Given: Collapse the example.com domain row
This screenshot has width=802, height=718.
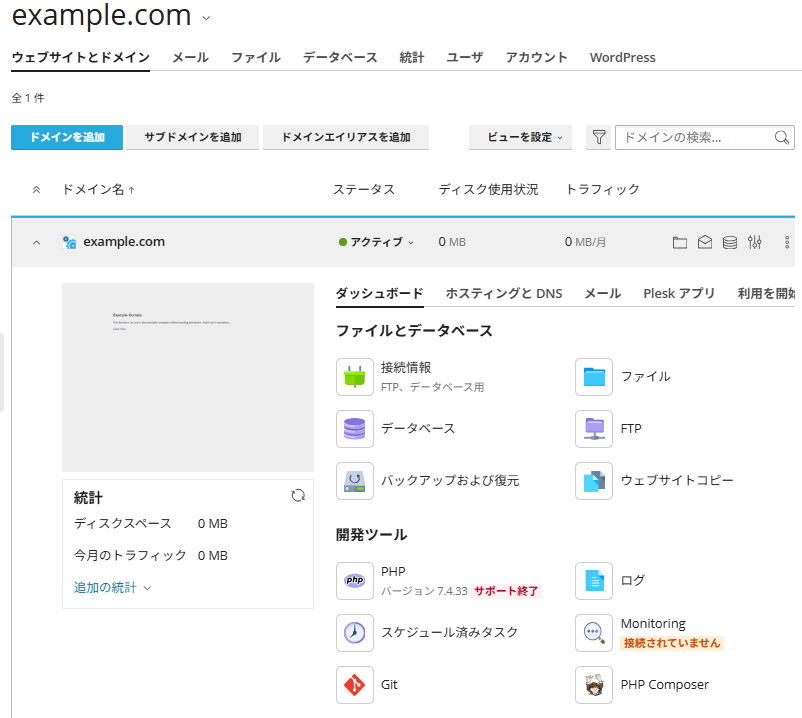Looking at the screenshot, I should tap(37, 242).
